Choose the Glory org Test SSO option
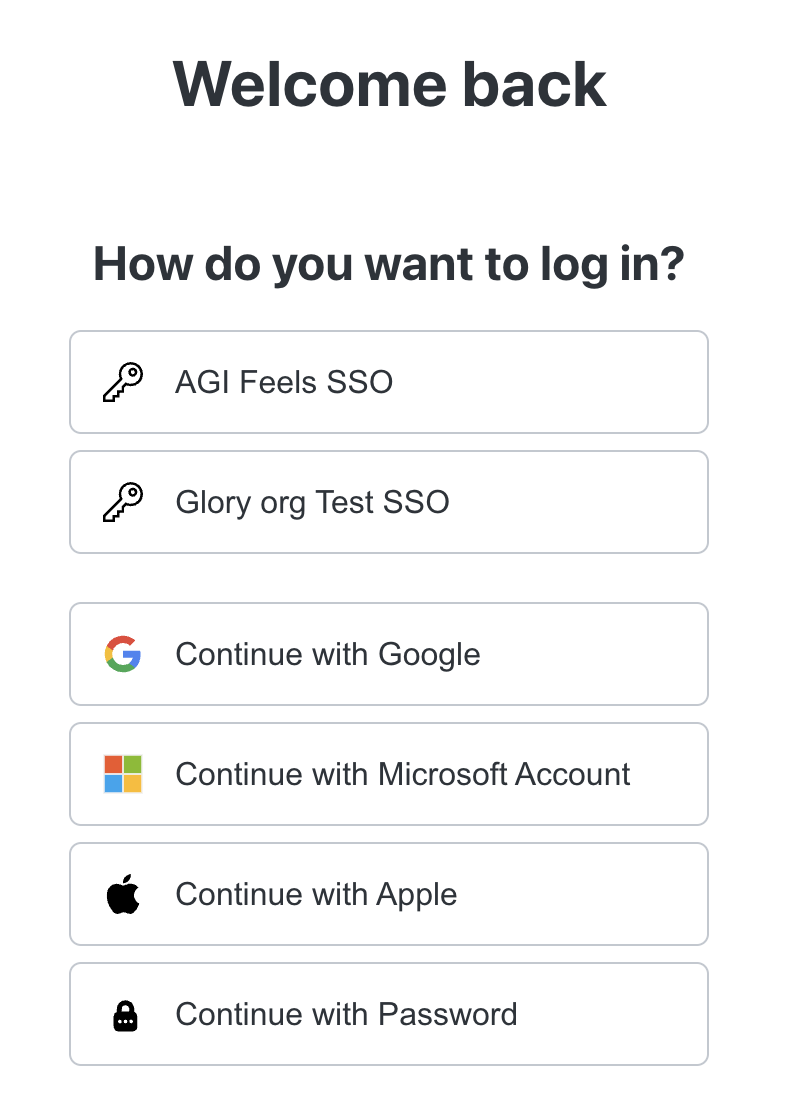 (x=388, y=501)
